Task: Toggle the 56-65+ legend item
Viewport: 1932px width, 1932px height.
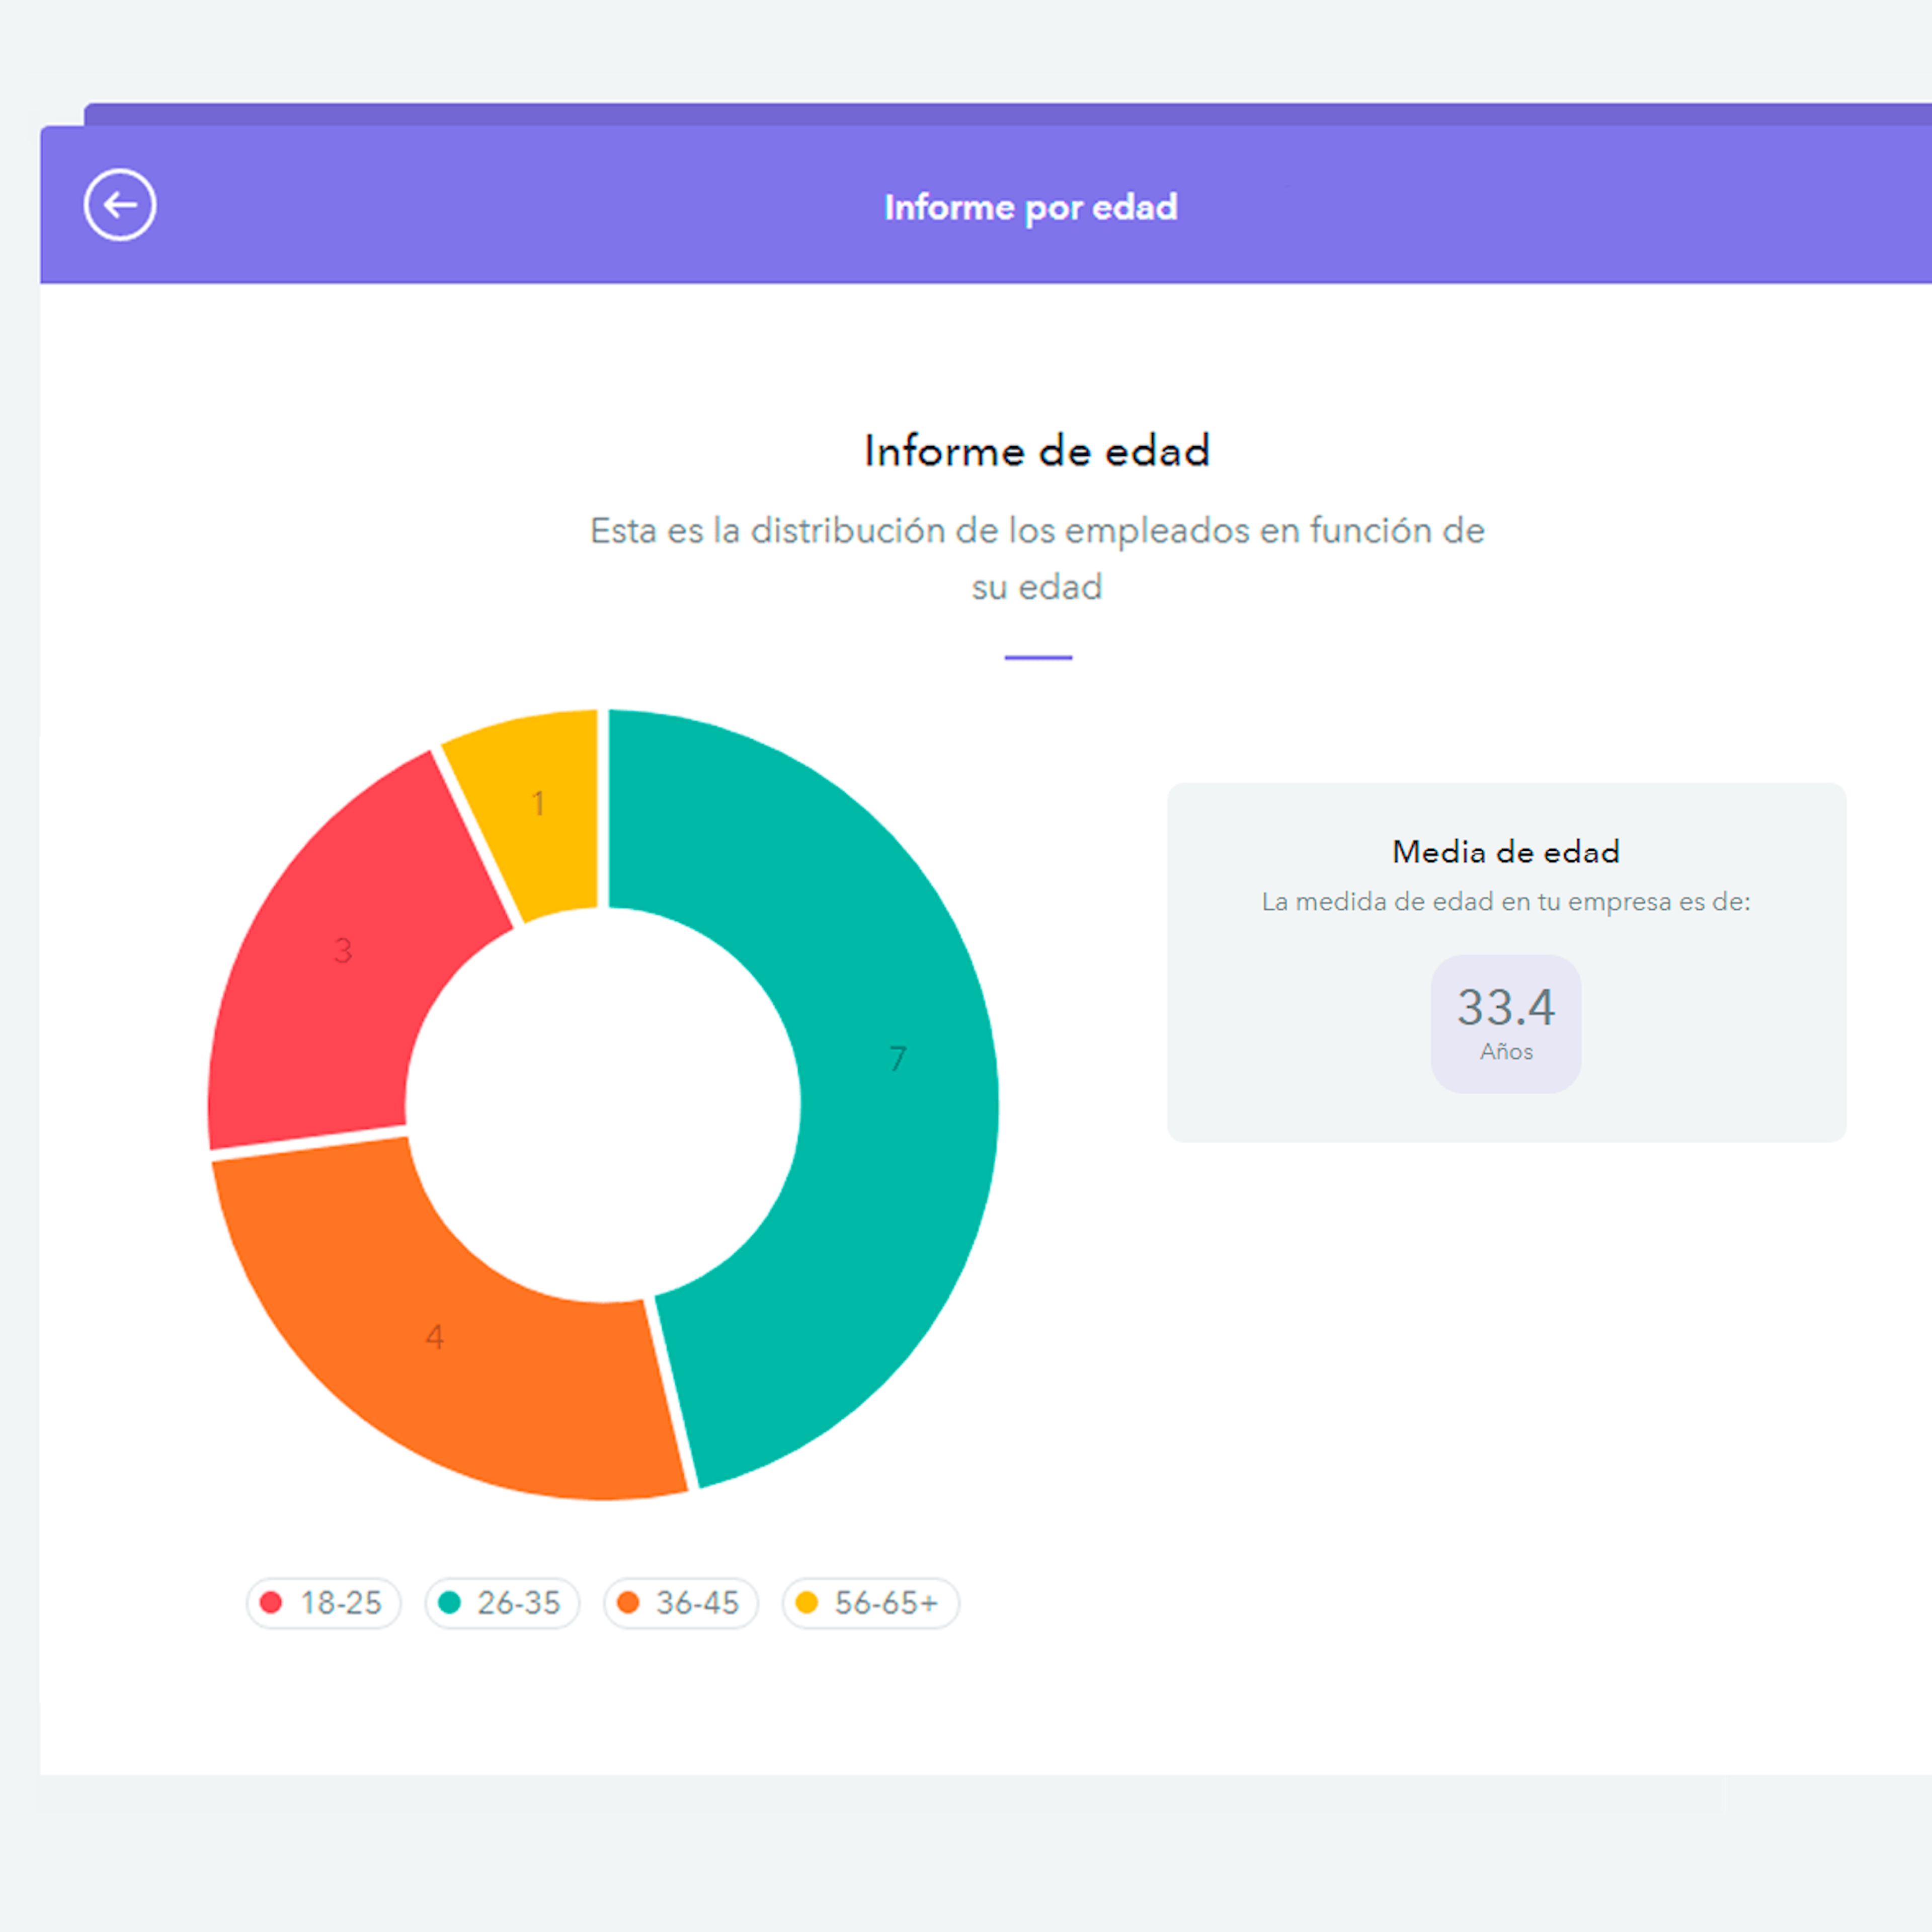Action: click(871, 1603)
